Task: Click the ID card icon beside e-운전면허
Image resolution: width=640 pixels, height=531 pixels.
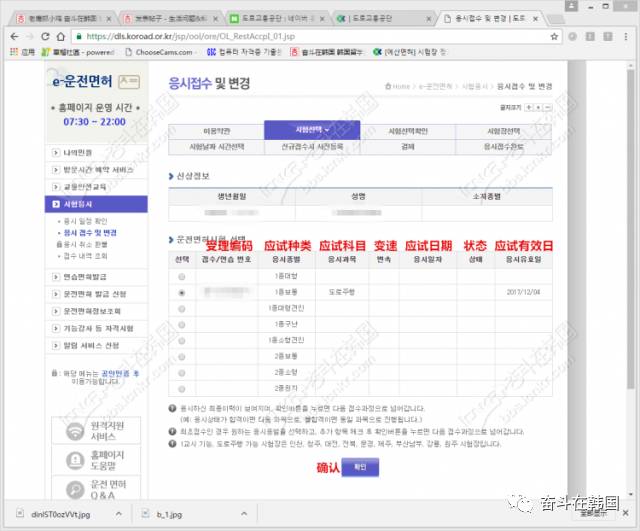Action: pyautogui.click(x=129, y=82)
